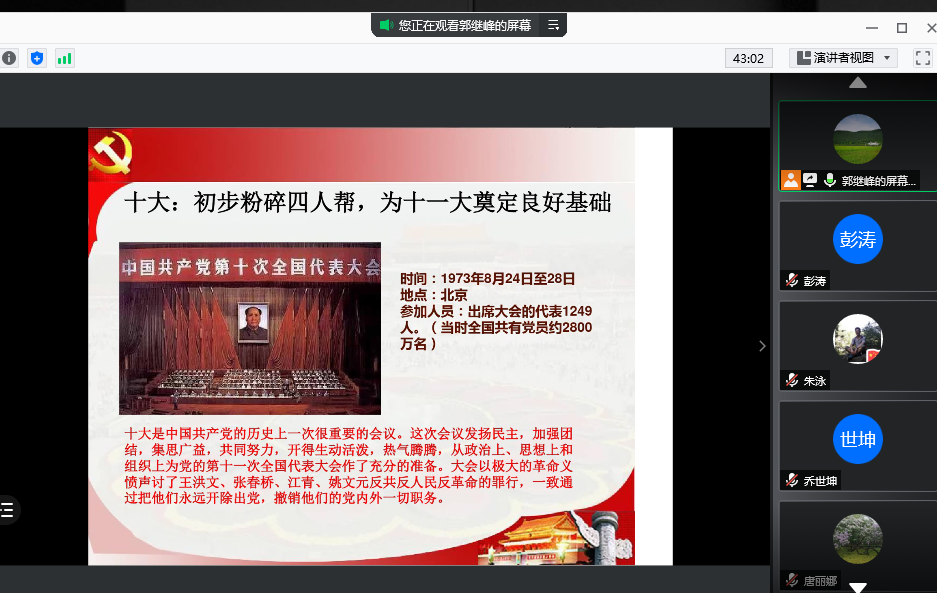Open the blue security shield icon

37,58
